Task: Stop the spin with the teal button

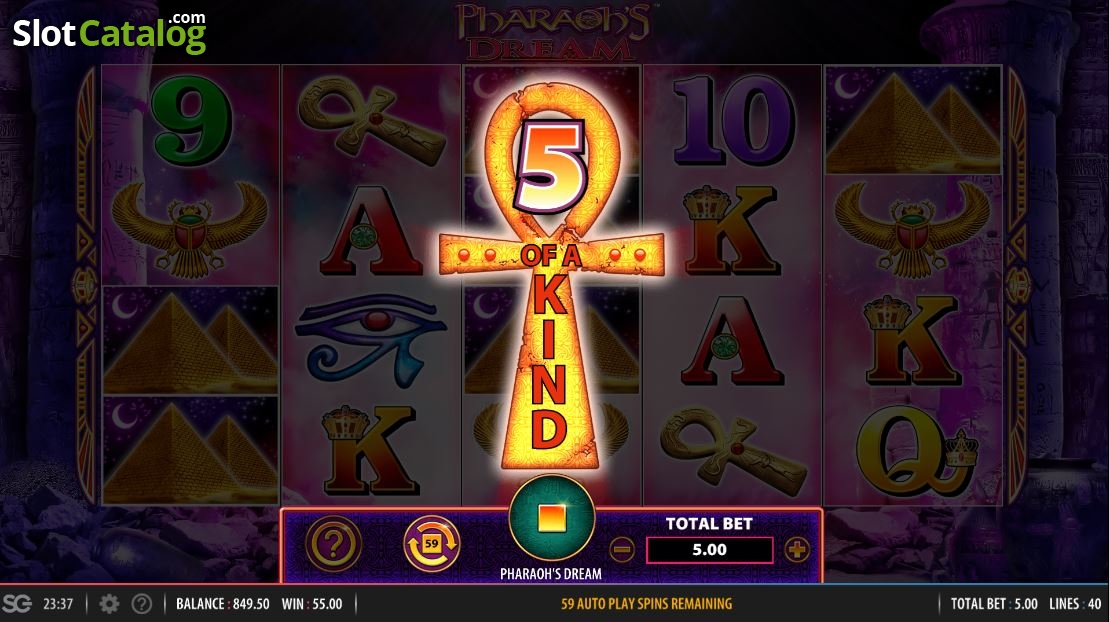Action: pos(551,517)
